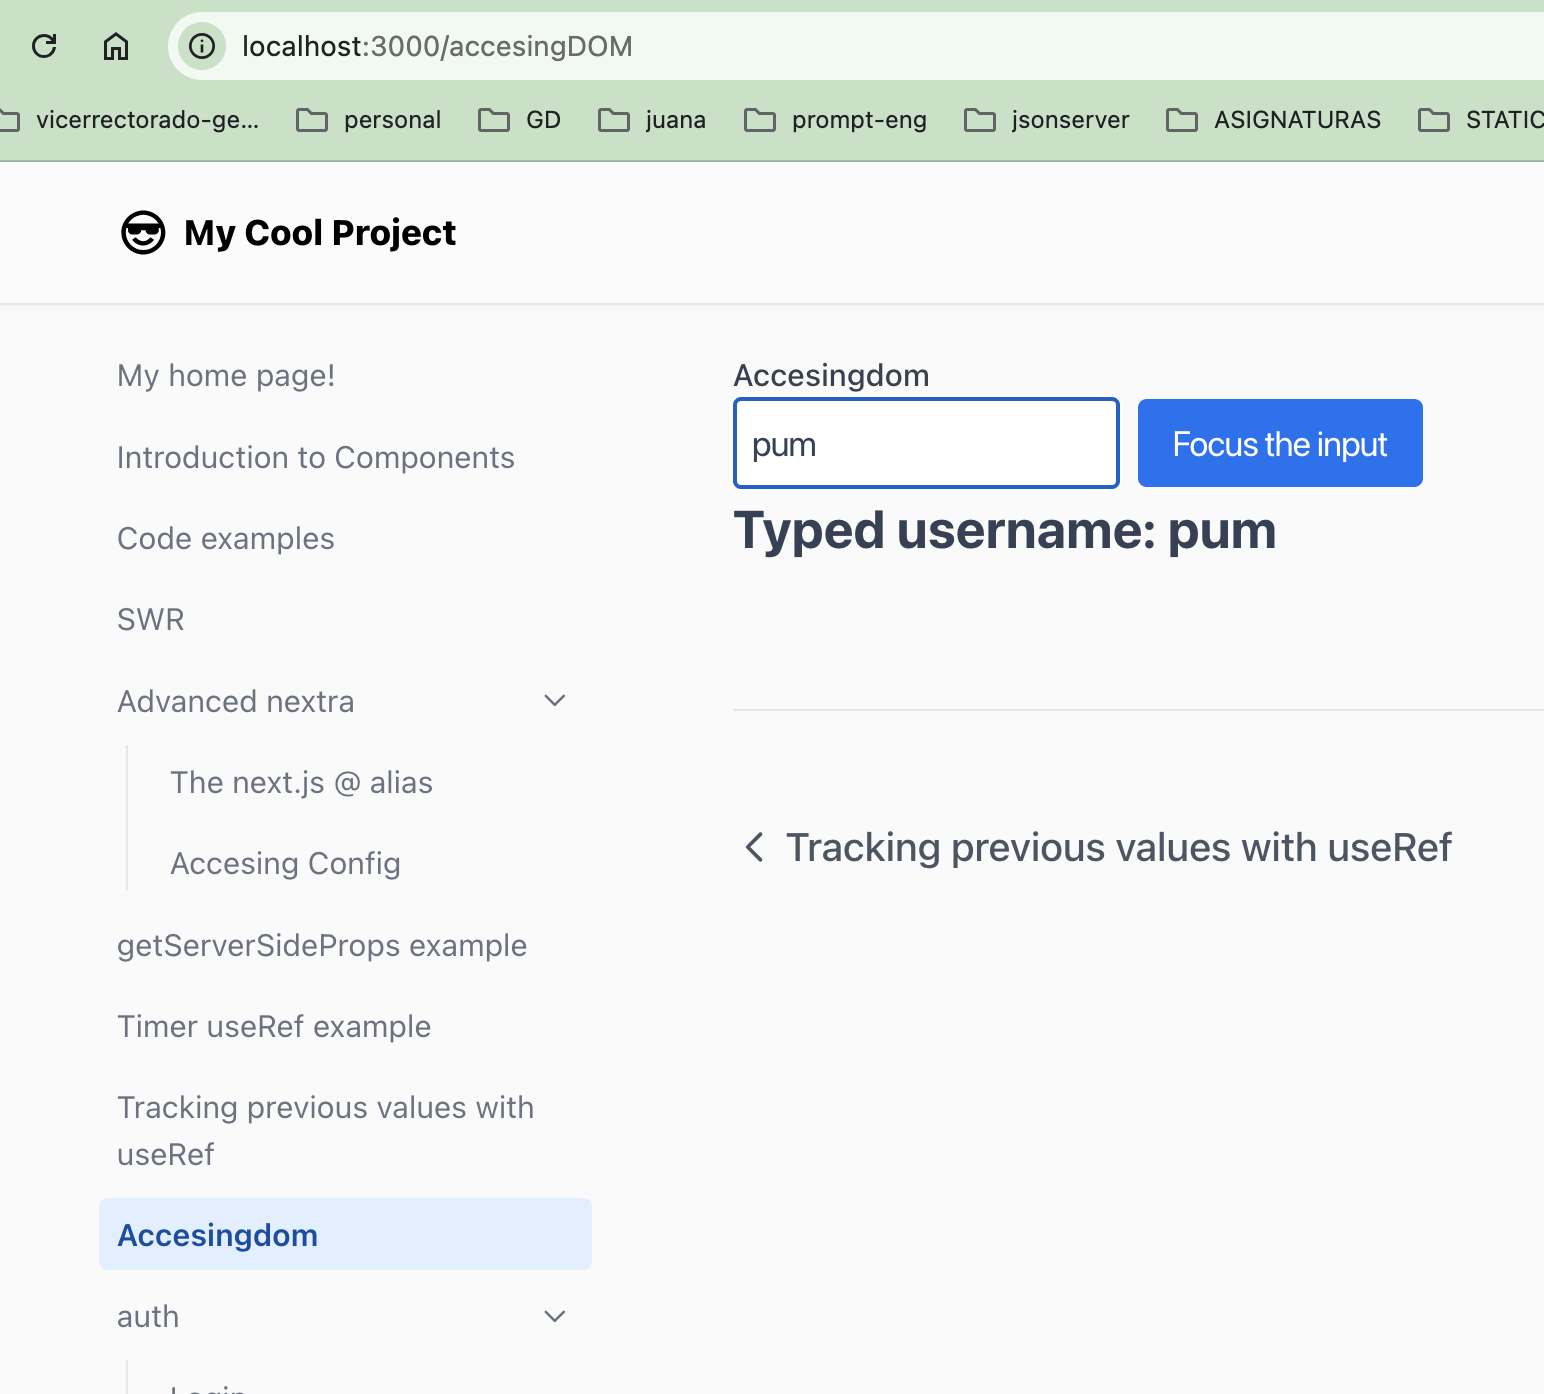Viewport: 1544px width, 1394px height.
Task: Click the Typed username: pum heading
Action: pyautogui.click(x=1004, y=530)
